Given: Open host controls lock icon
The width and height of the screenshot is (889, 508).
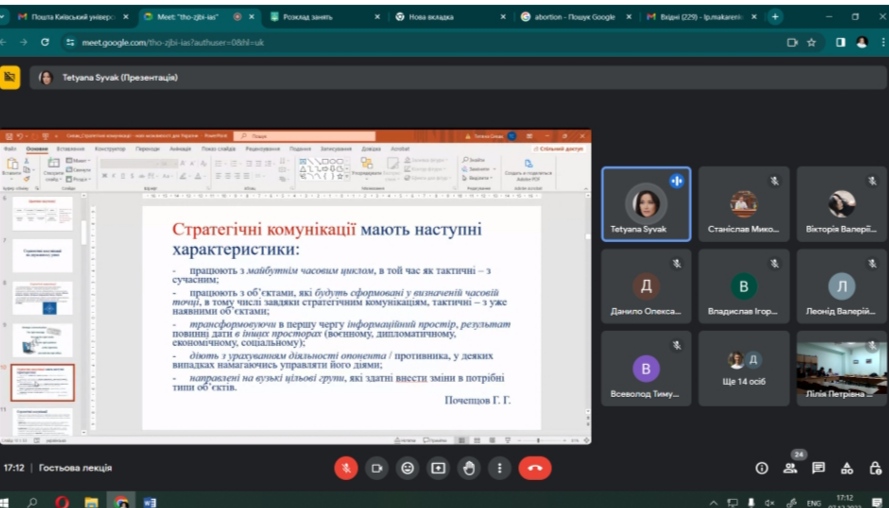Looking at the screenshot, I should [x=874, y=467].
